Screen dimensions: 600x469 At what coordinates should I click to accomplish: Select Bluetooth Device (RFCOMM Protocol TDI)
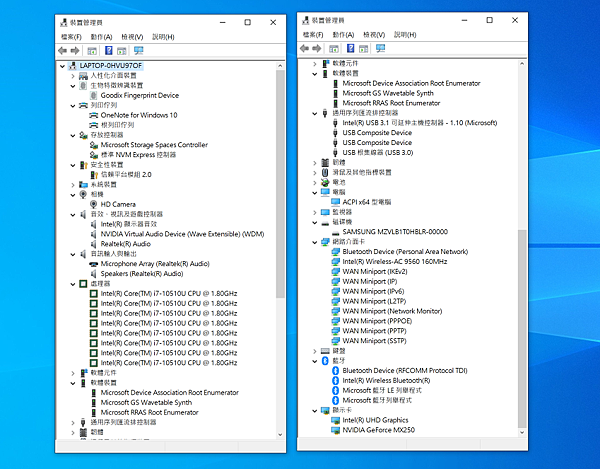(x=405, y=371)
